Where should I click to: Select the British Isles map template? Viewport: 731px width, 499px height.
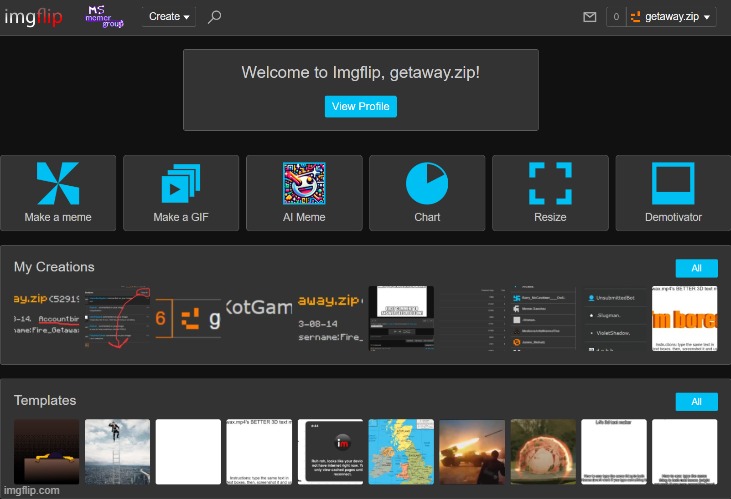(x=401, y=451)
